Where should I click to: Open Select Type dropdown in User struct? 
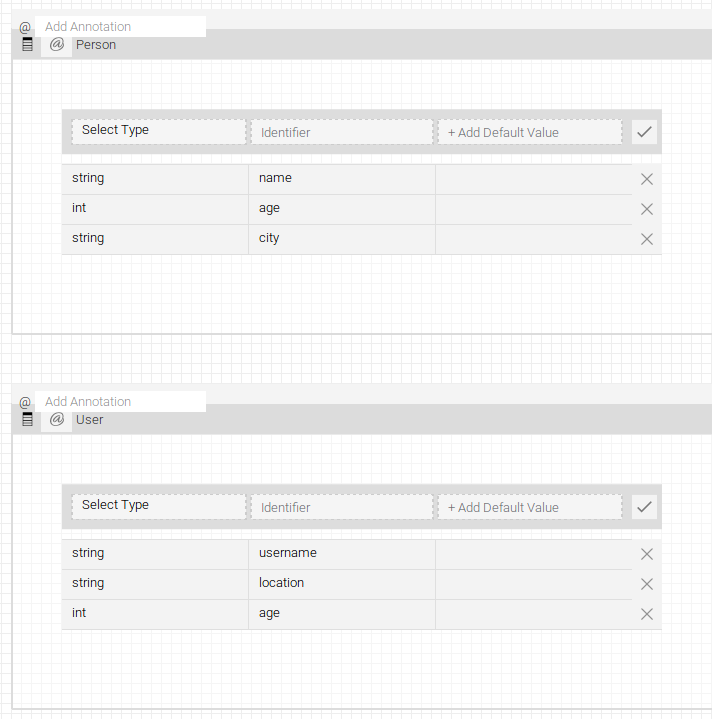point(159,507)
